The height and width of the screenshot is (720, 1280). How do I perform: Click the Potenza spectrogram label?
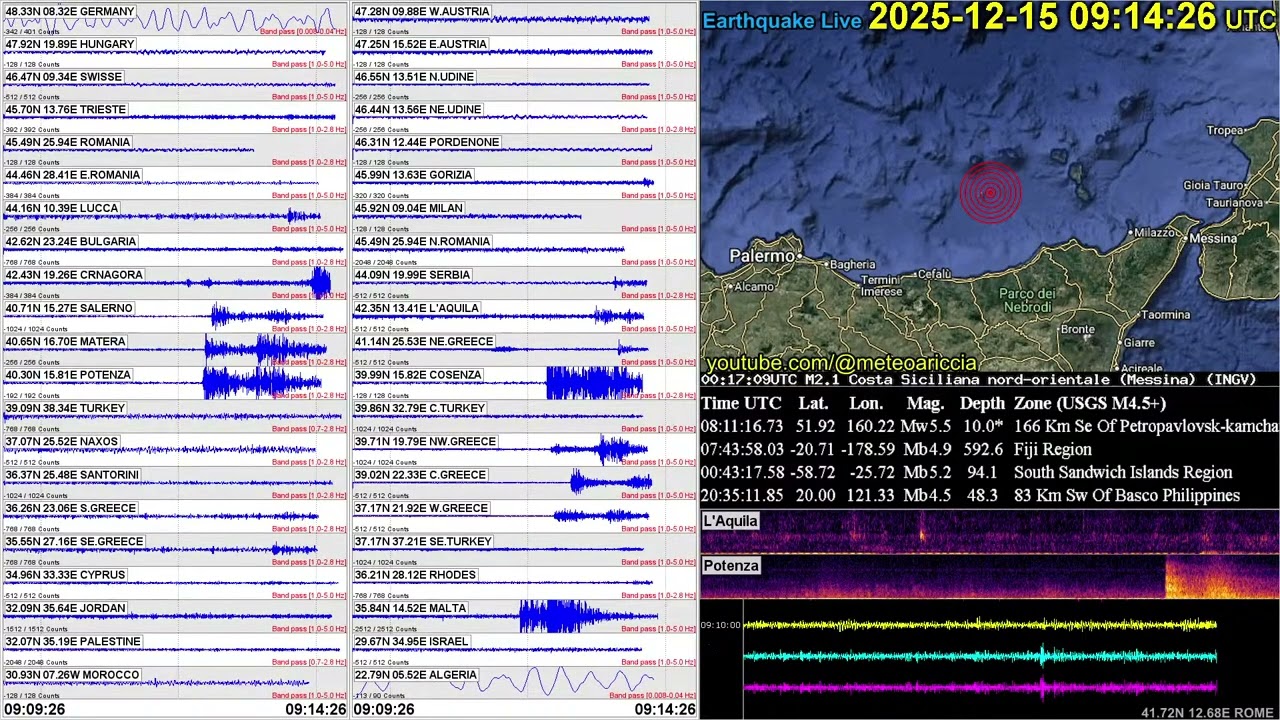click(731, 566)
